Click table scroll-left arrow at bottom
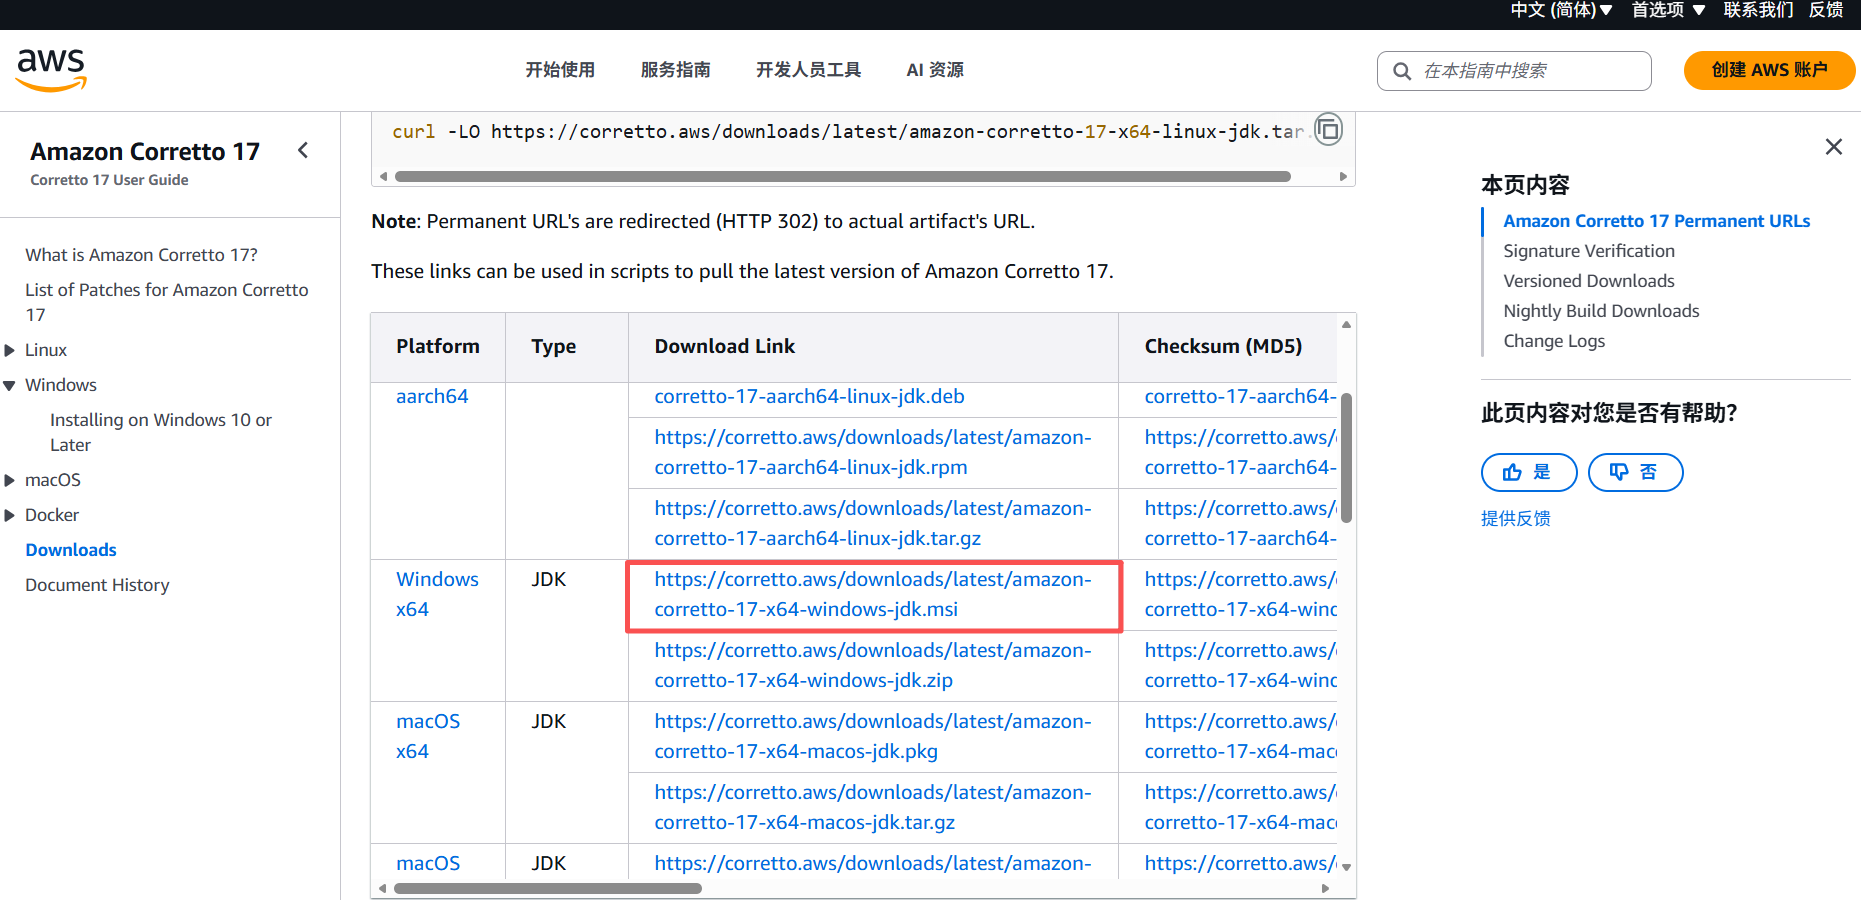1861x900 pixels. 383,888
